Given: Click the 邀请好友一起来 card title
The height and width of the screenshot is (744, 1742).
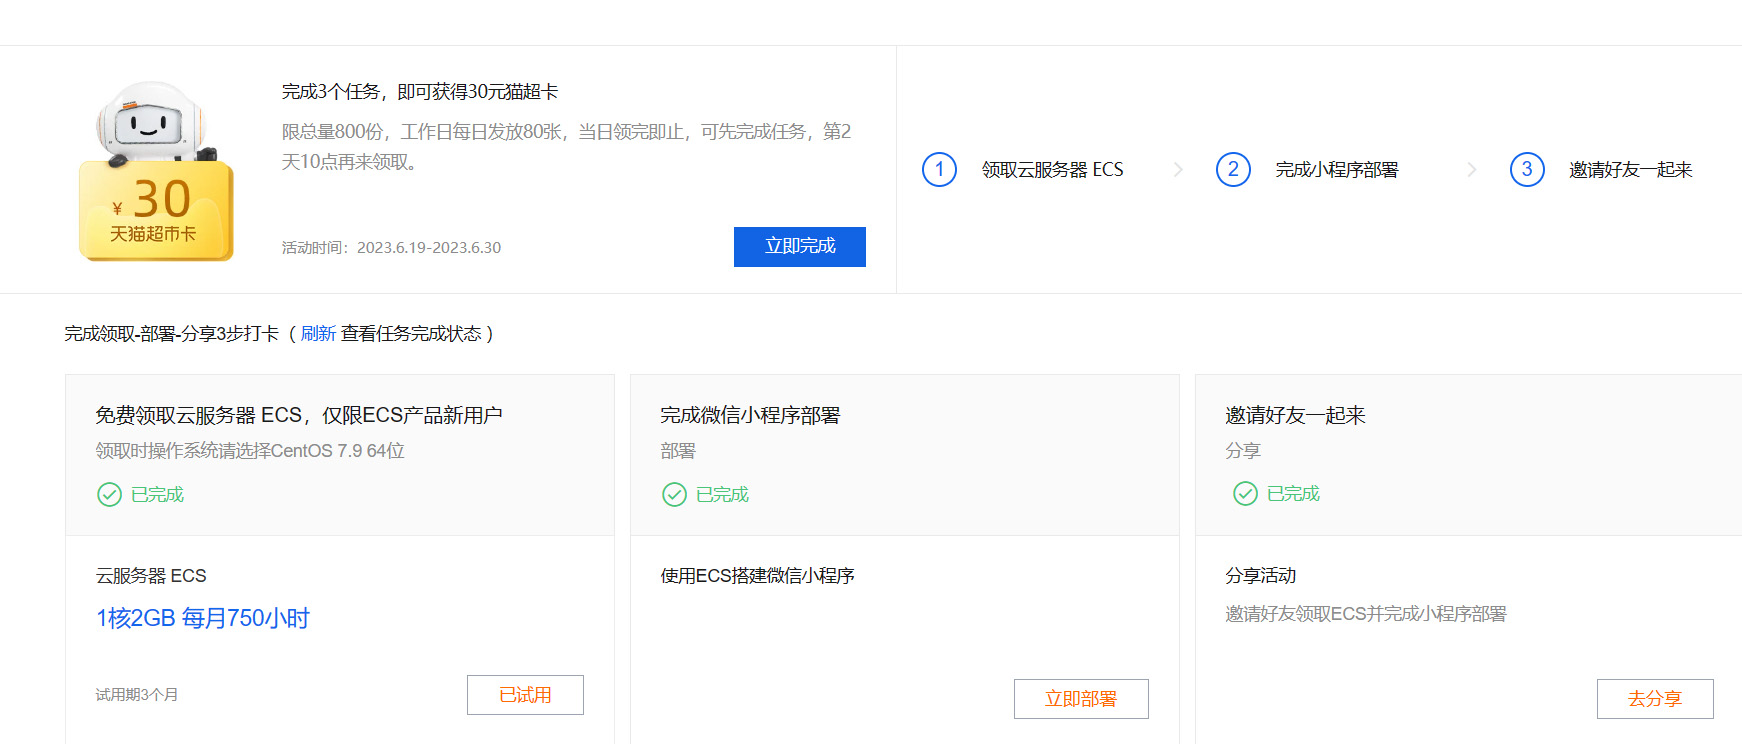Looking at the screenshot, I should coord(1295,415).
